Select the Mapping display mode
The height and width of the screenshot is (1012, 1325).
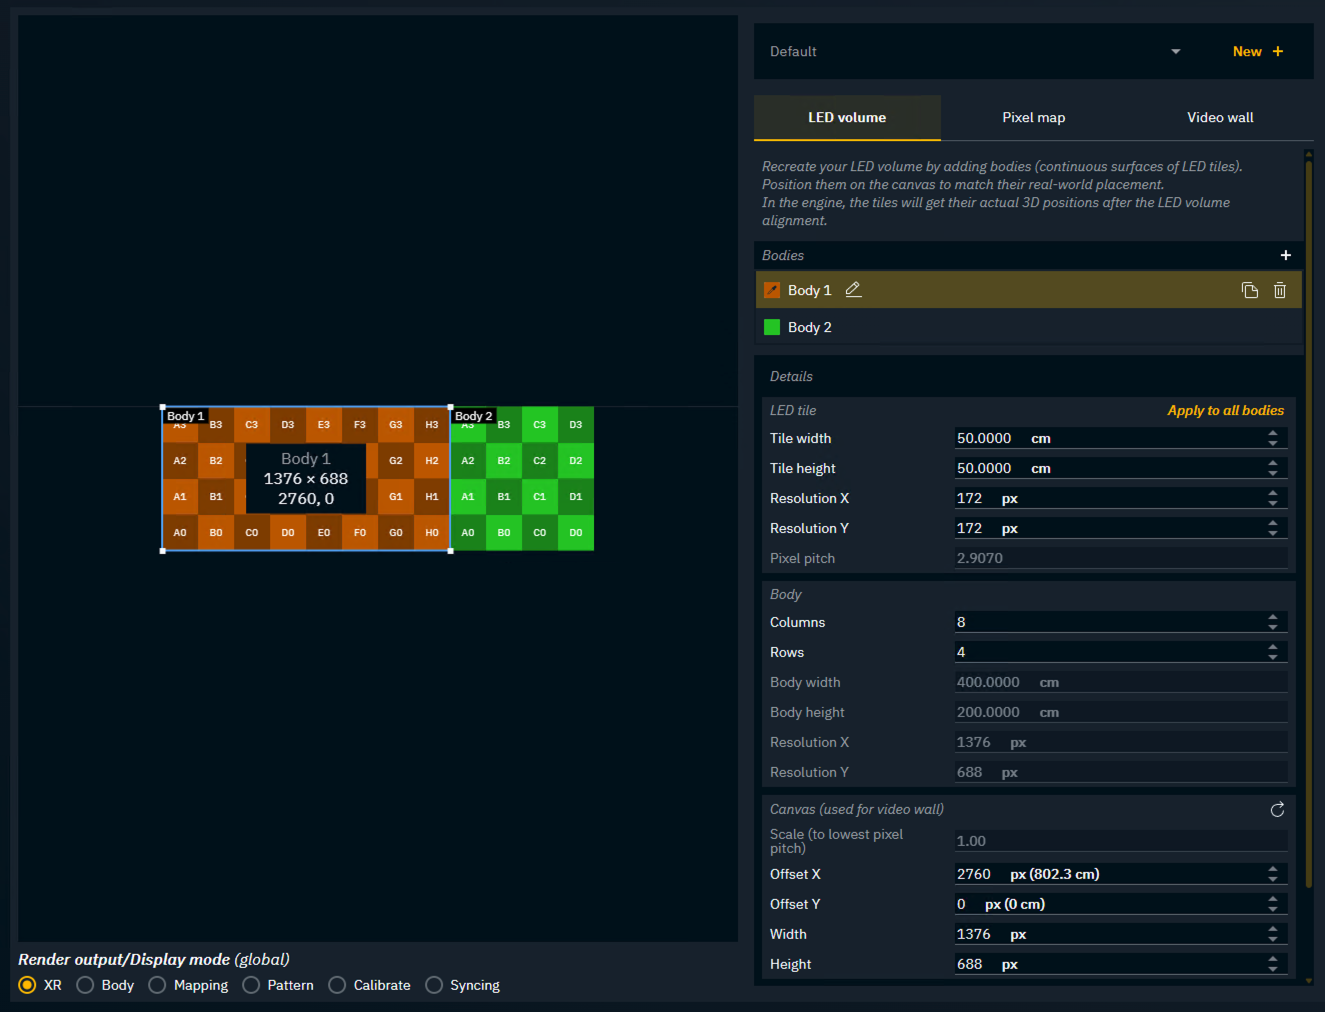[157, 985]
